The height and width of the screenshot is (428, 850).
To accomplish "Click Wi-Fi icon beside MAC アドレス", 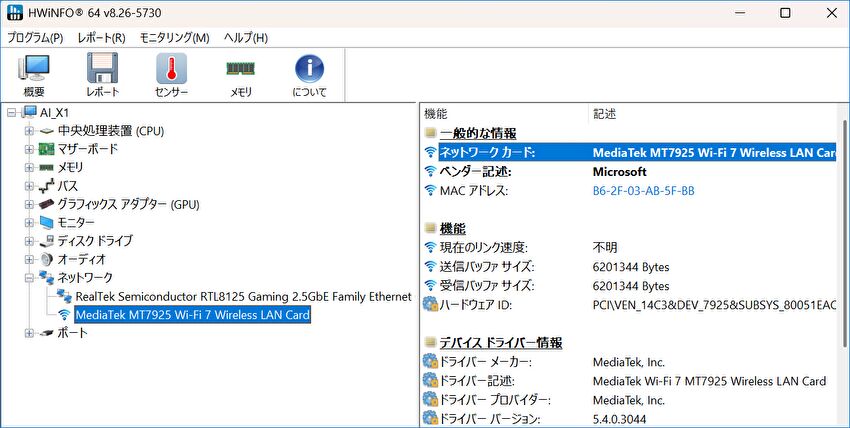I will (430, 191).
